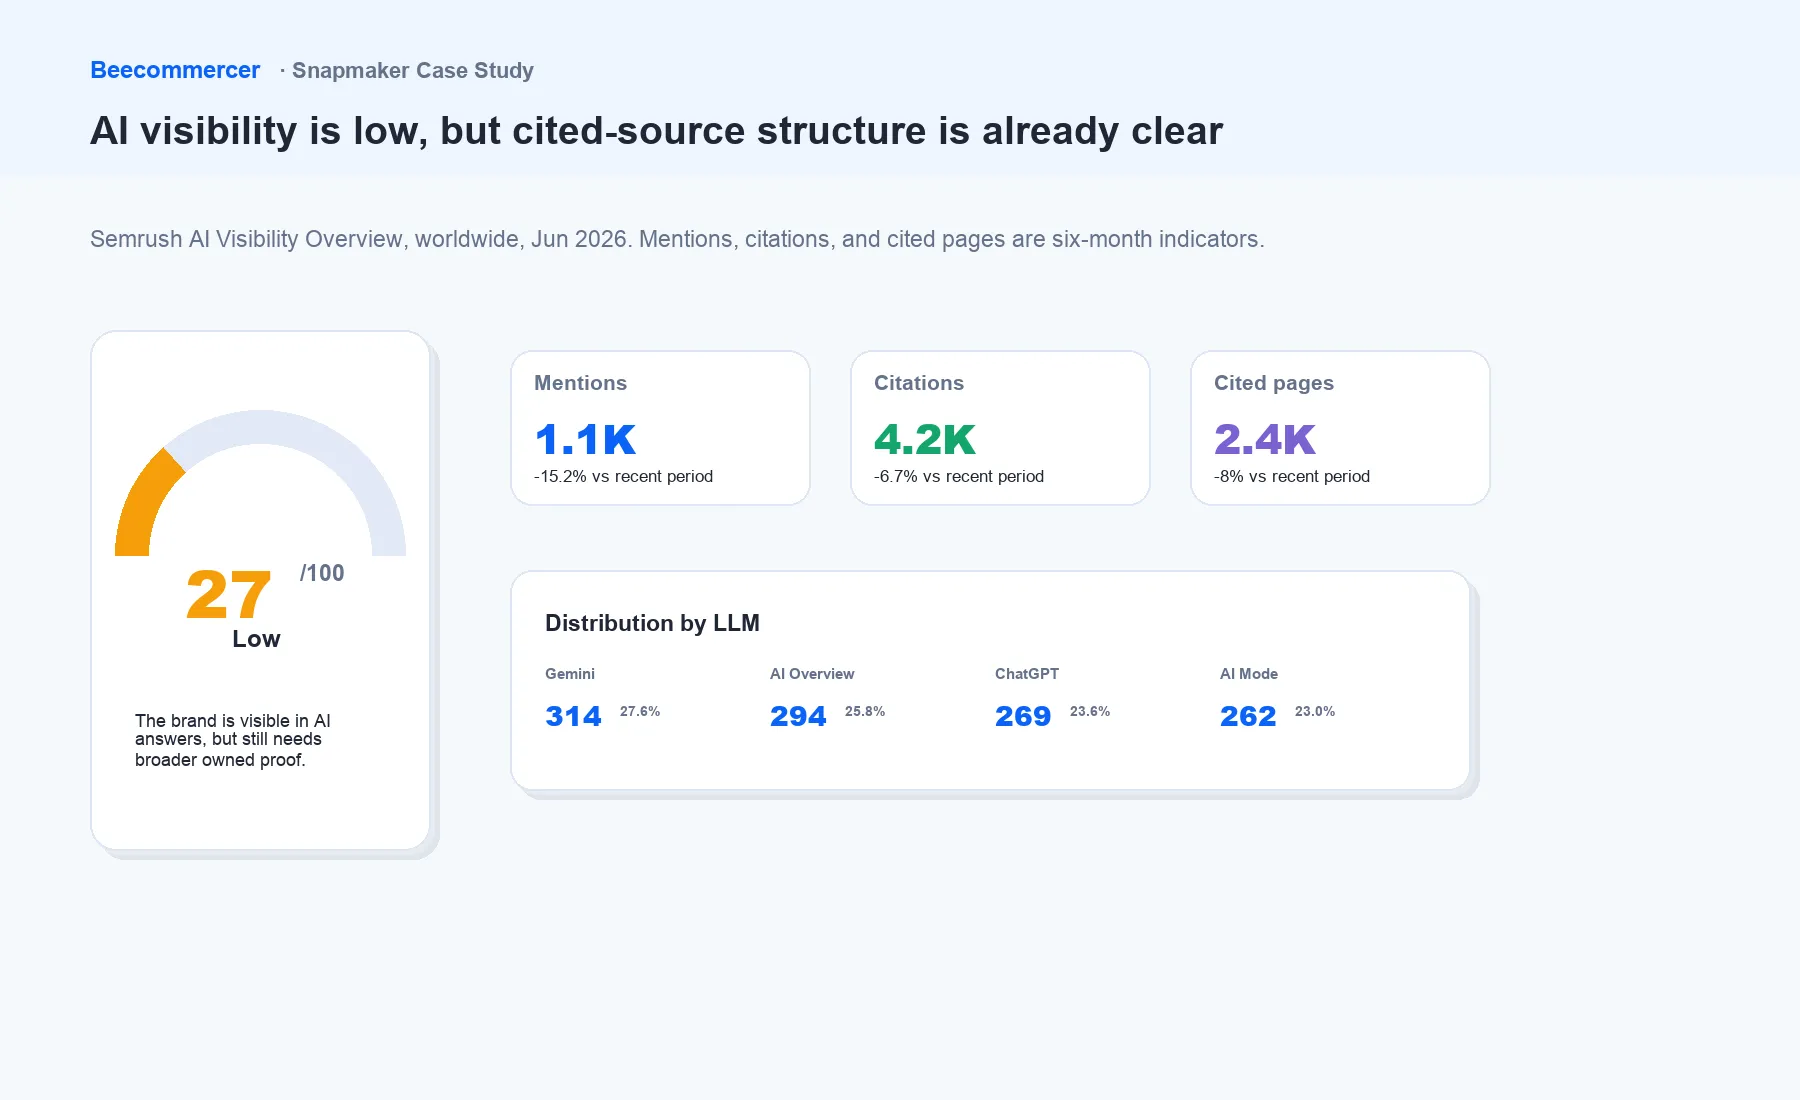Click the 1.1K mentions value
The image size is (1800, 1100).
585,439
